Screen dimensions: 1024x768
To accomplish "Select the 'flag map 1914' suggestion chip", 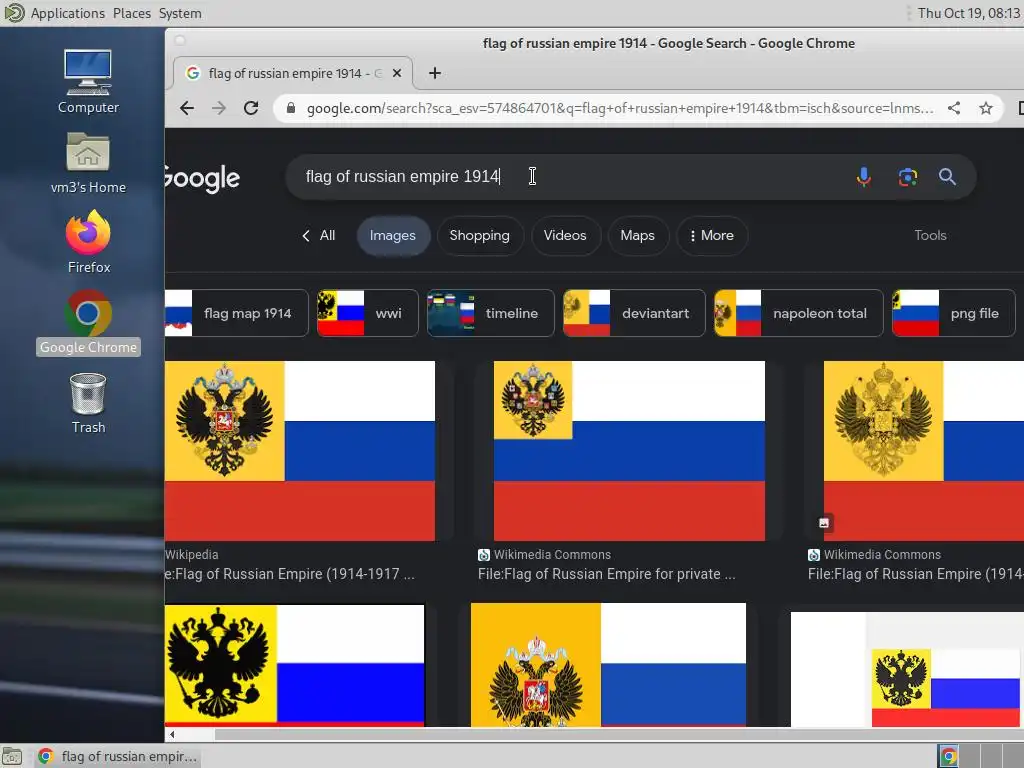I will click(236, 313).
